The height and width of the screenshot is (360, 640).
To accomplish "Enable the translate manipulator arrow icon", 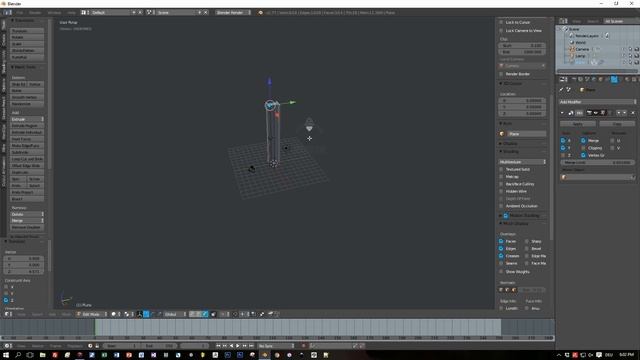I will tap(146, 314).
